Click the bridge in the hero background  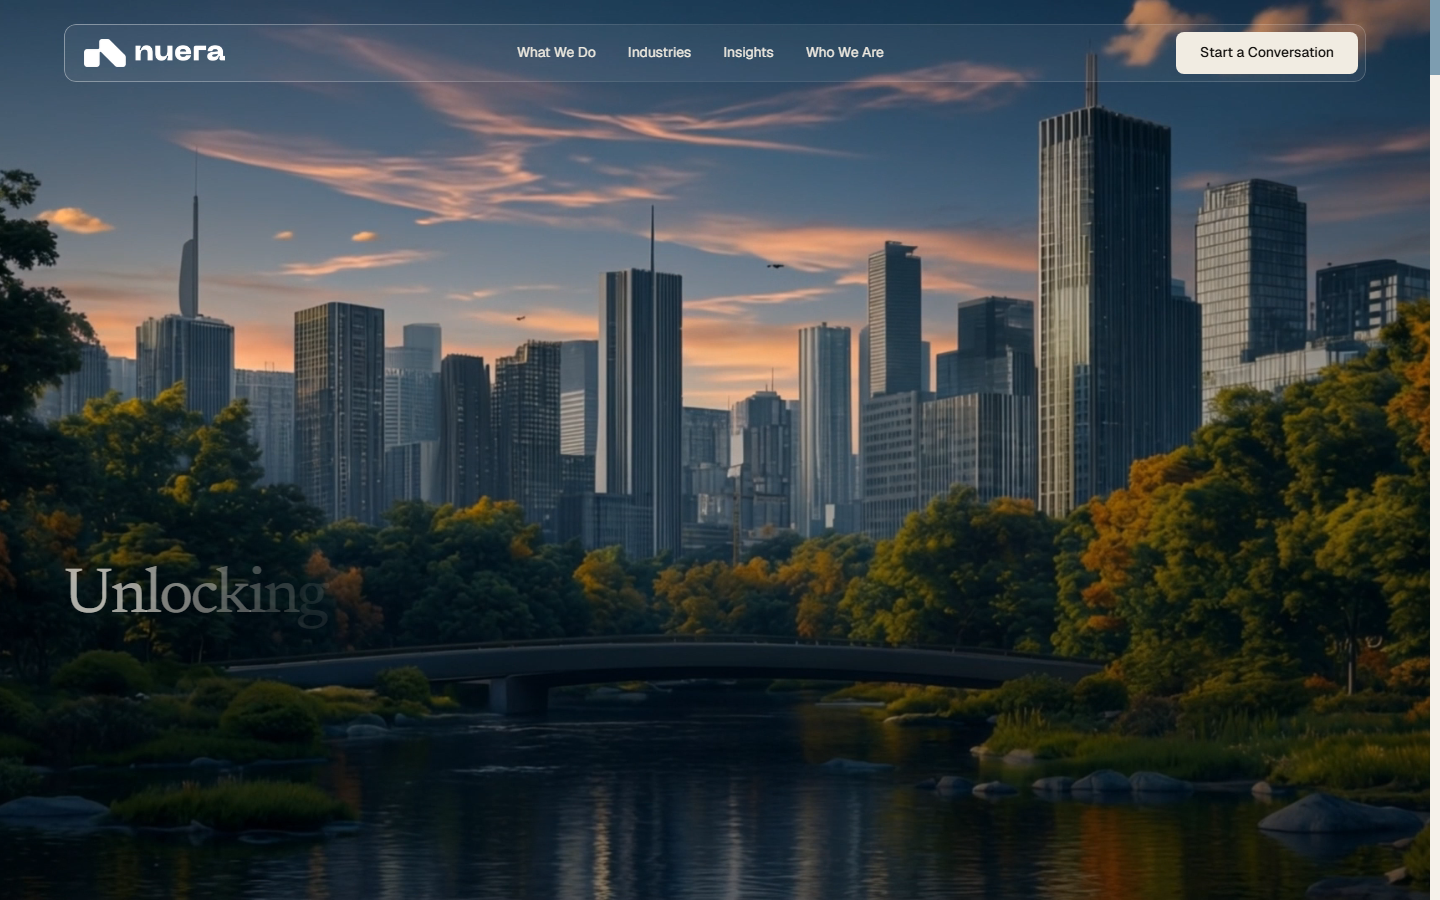tap(660, 665)
